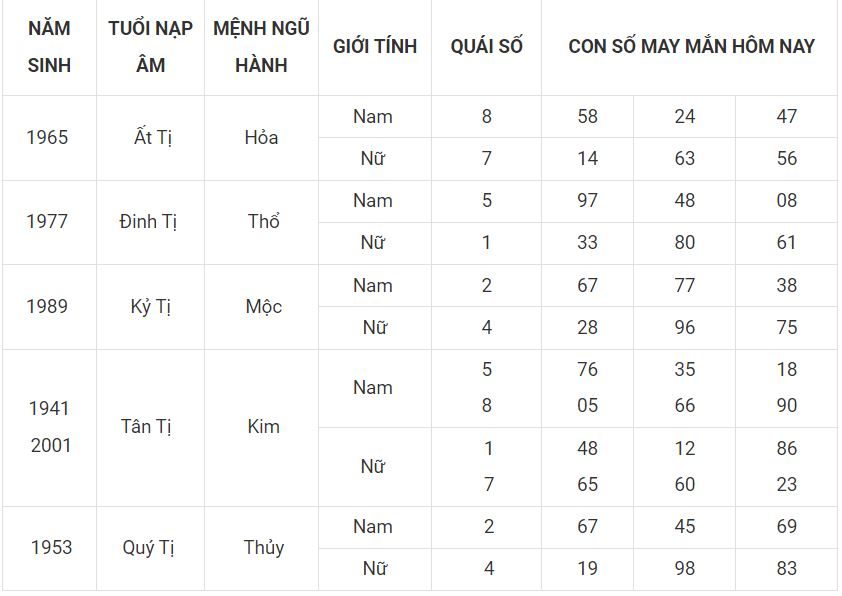
Task: Select the Đinh Tị cell
Action: [150, 222]
